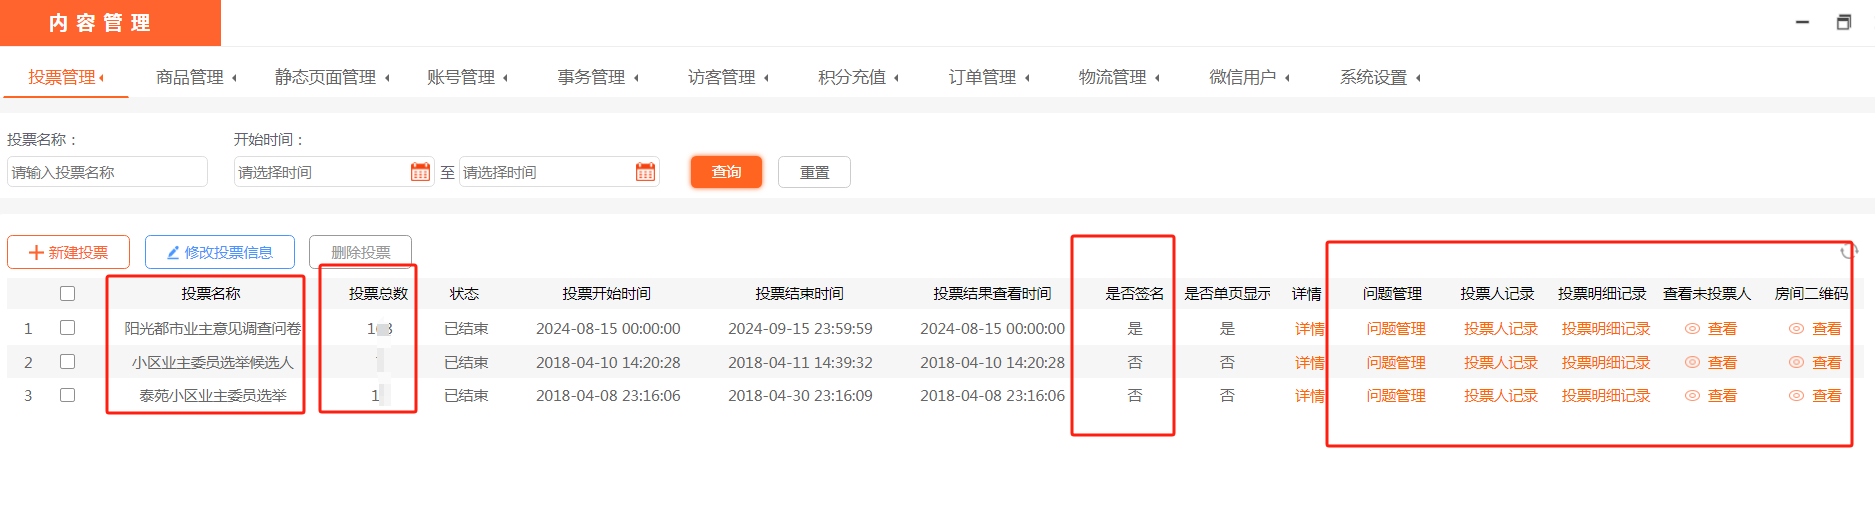Screen dimensions: 1875x524
Task: Toggle the select-all checkbox in table header
Action: point(67,294)
